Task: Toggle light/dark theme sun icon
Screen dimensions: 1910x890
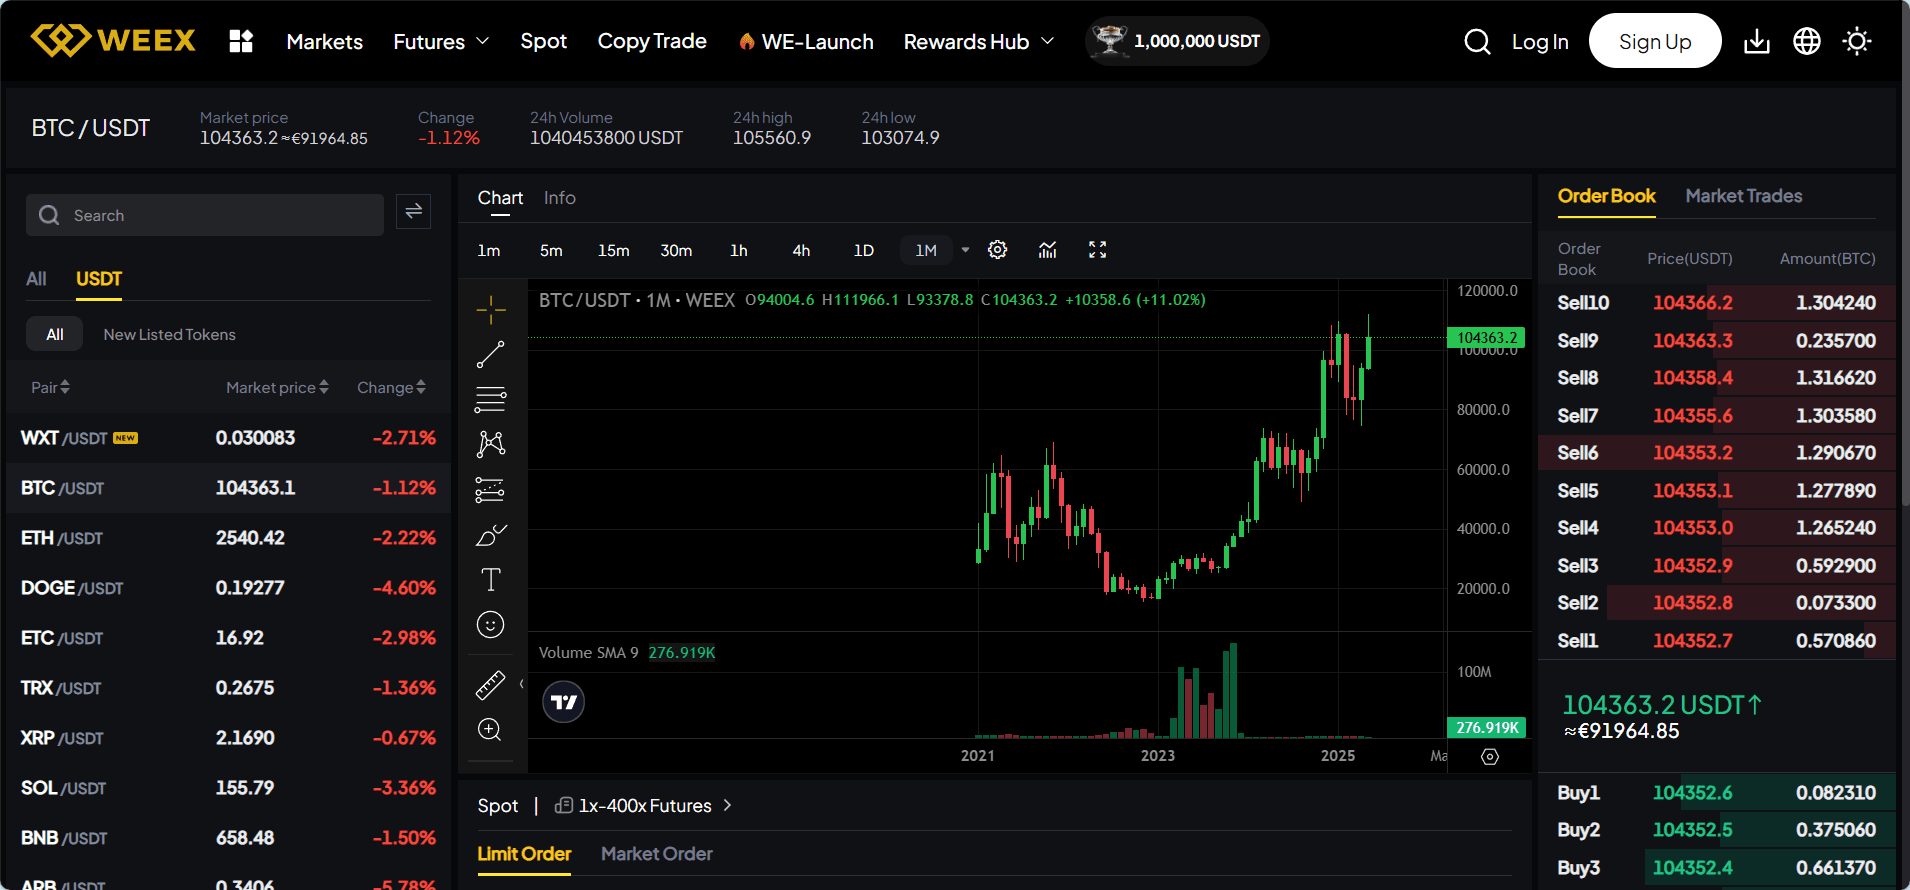Action: (x=1857, y=41)
